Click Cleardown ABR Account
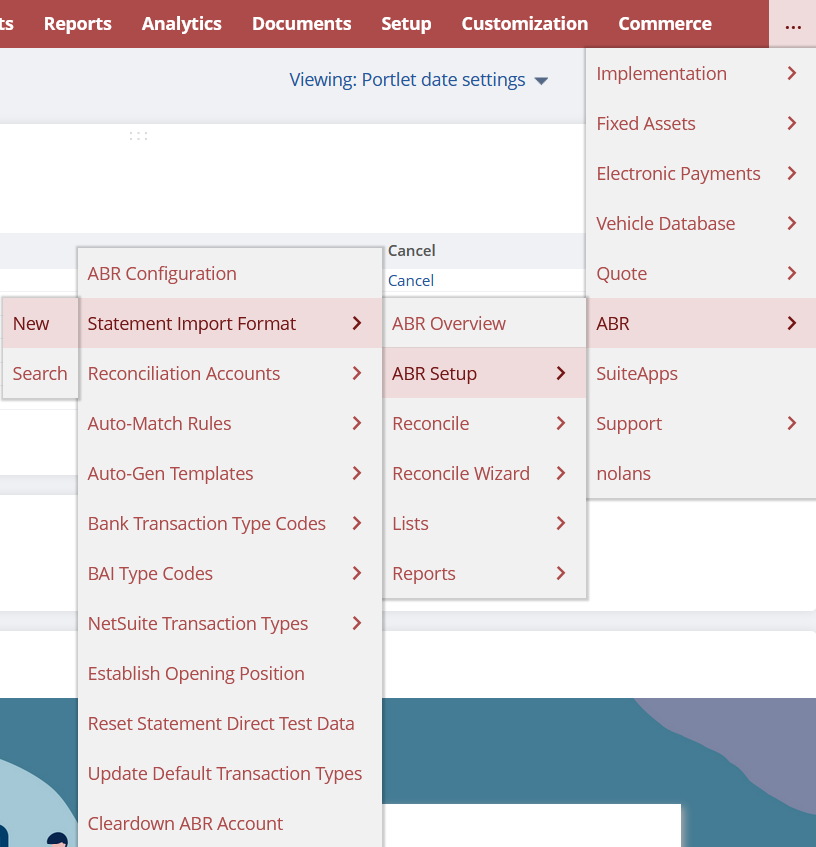 pos(186,823)
